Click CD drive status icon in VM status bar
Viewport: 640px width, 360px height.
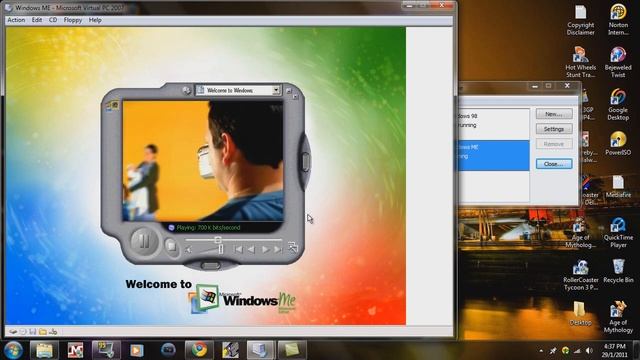click(23, 332)
